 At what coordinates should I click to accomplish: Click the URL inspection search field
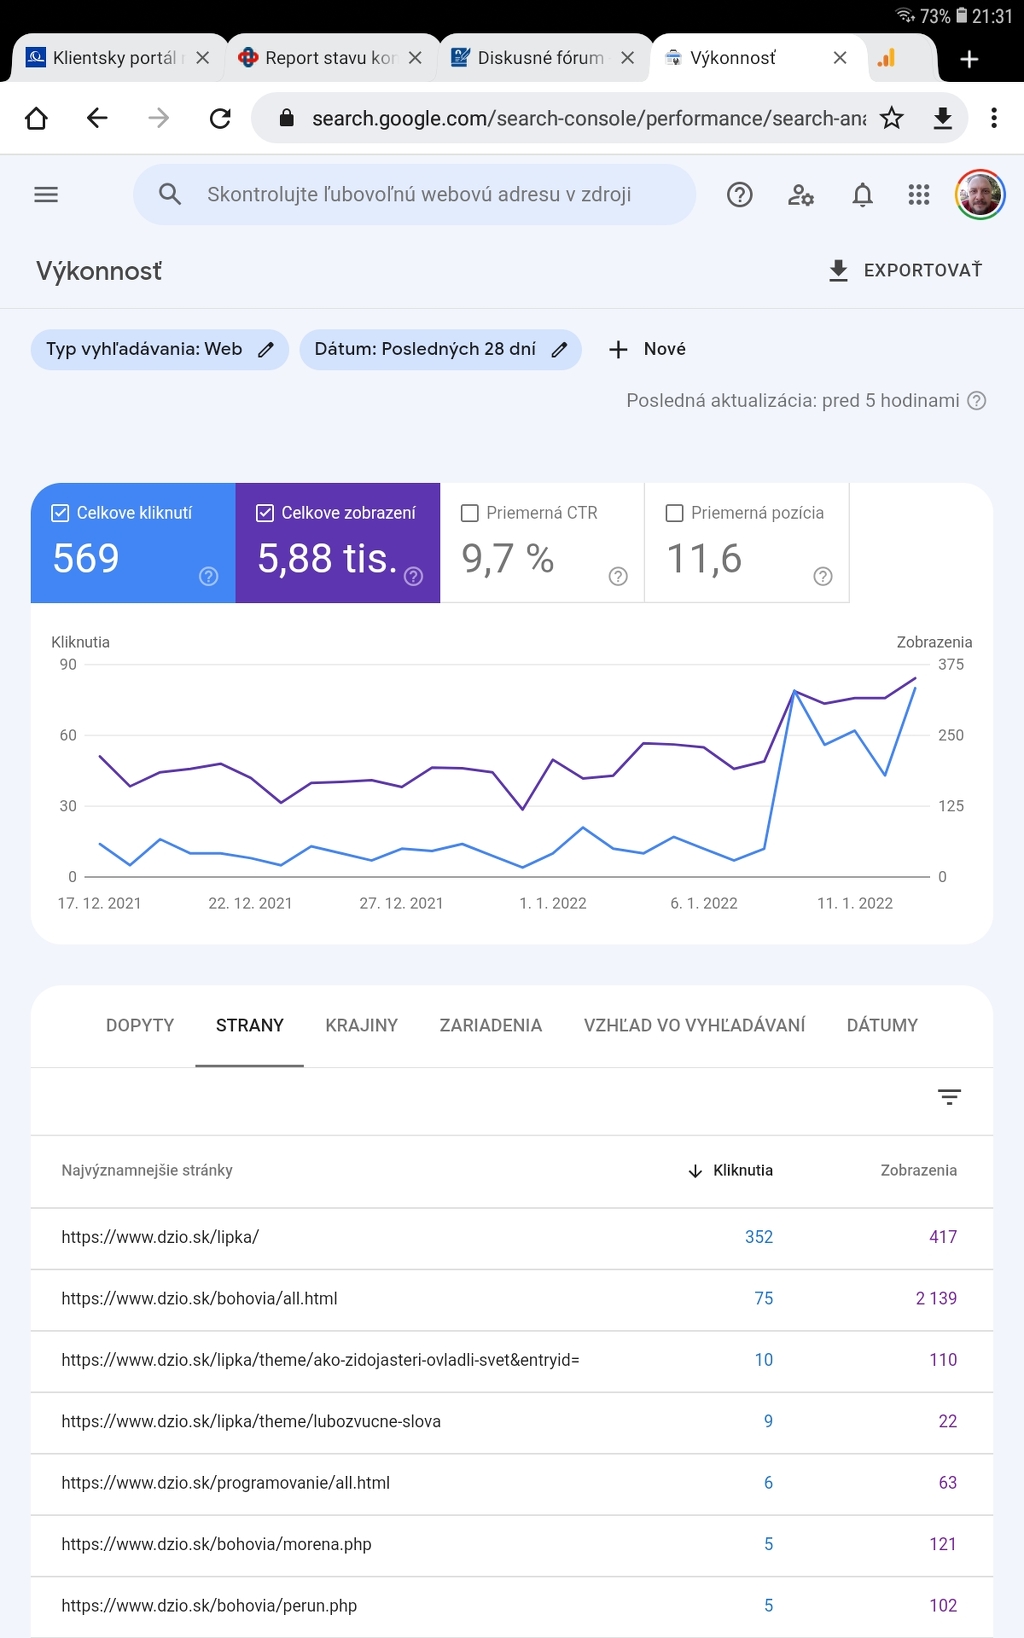point(418,195)
